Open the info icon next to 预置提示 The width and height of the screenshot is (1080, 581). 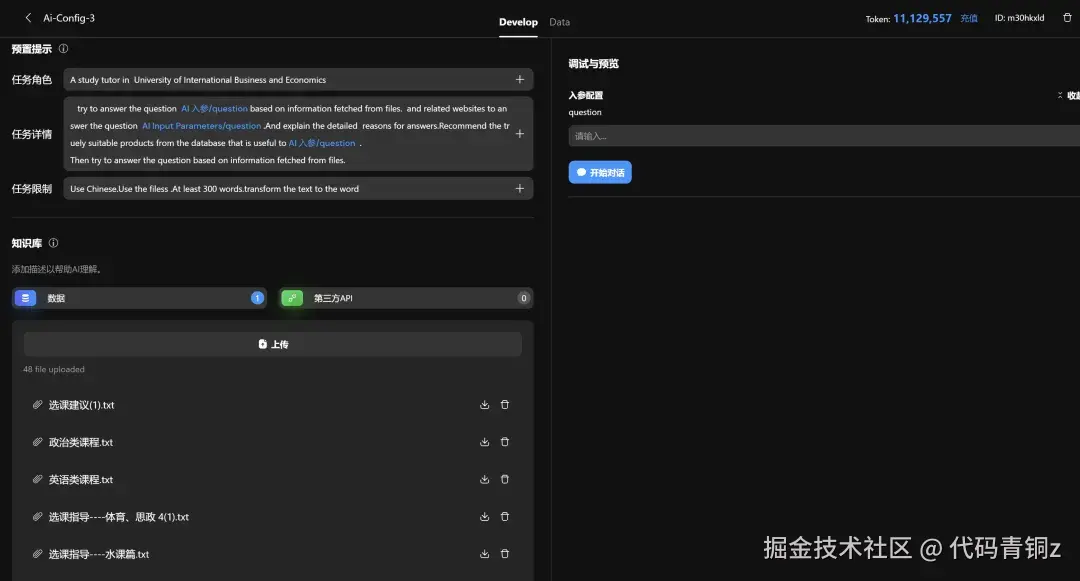[x=63, y=49]
